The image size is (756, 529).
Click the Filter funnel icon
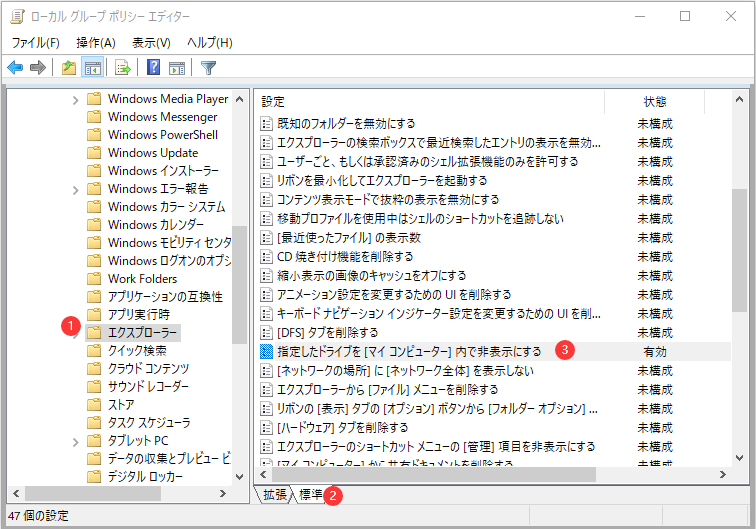tap(208, 68)
